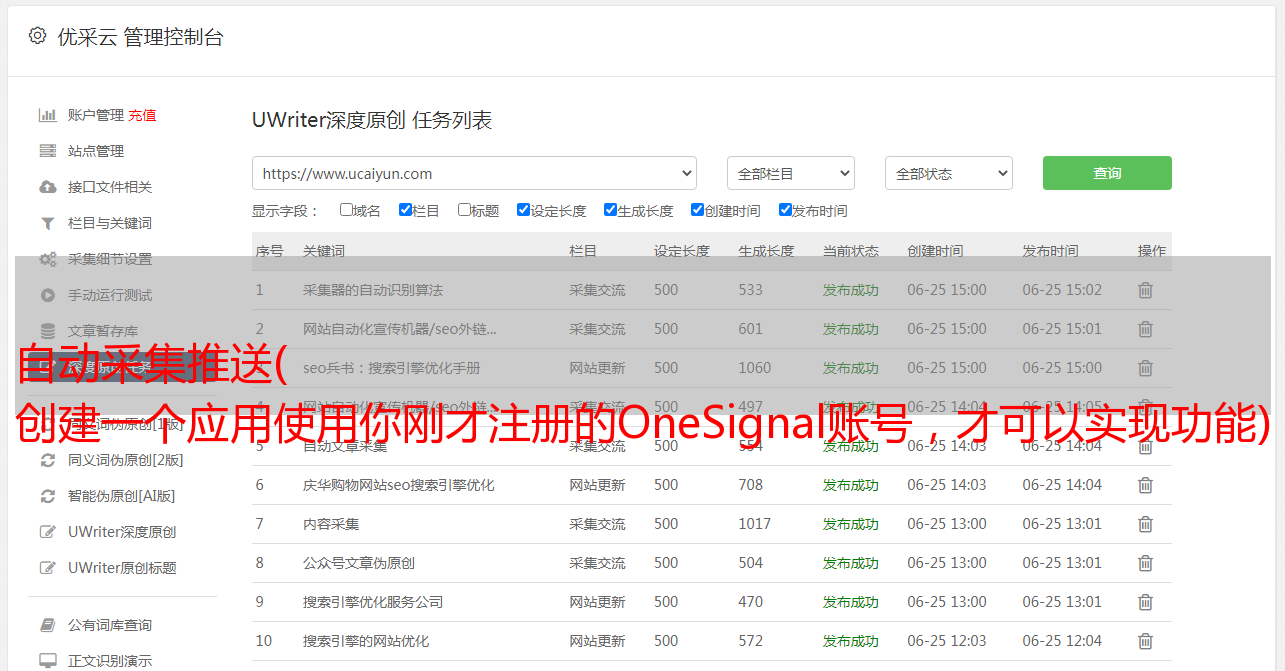Click the 当前状态 column header
This screenshot has width=1285, height=671.
point(851,251)
